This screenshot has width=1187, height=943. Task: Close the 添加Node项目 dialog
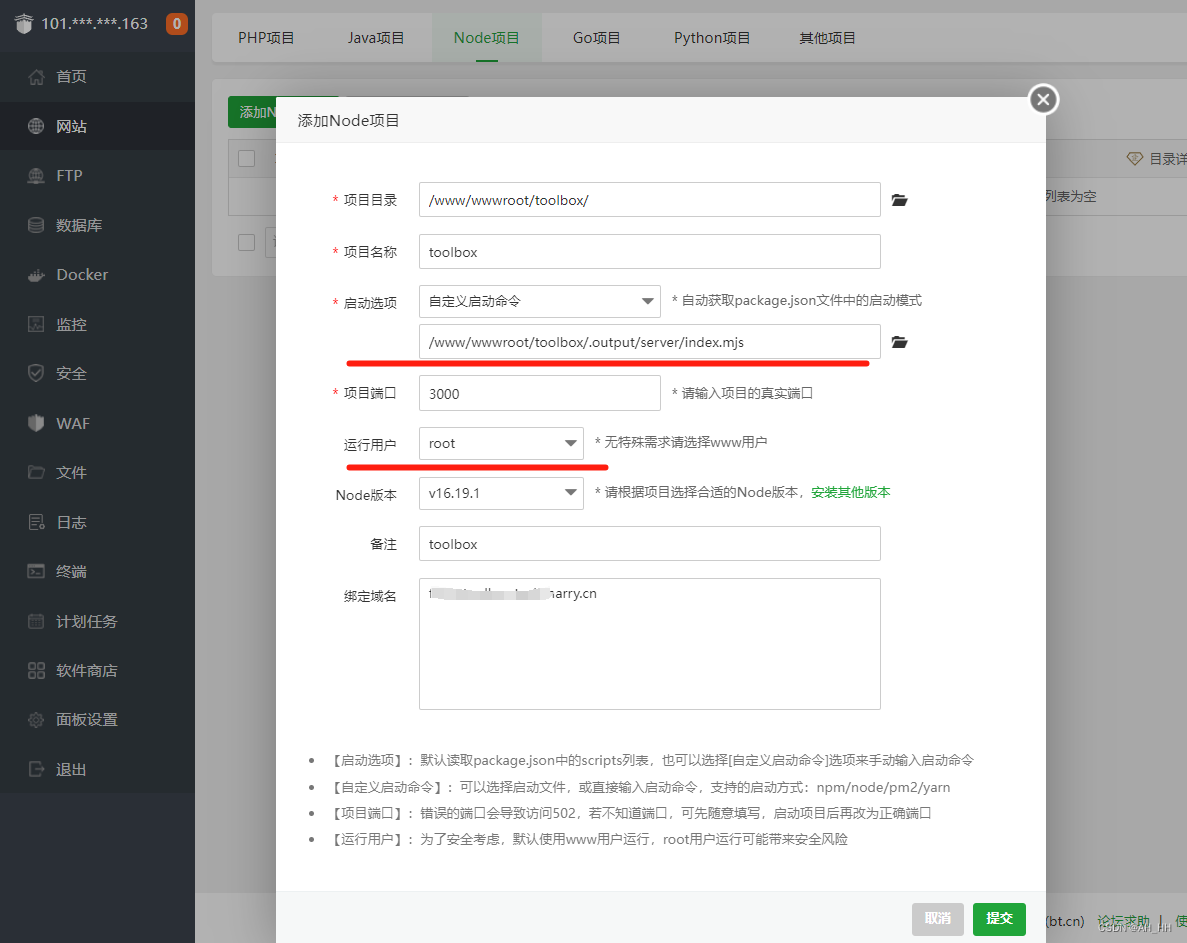[x=1043, y=99]
